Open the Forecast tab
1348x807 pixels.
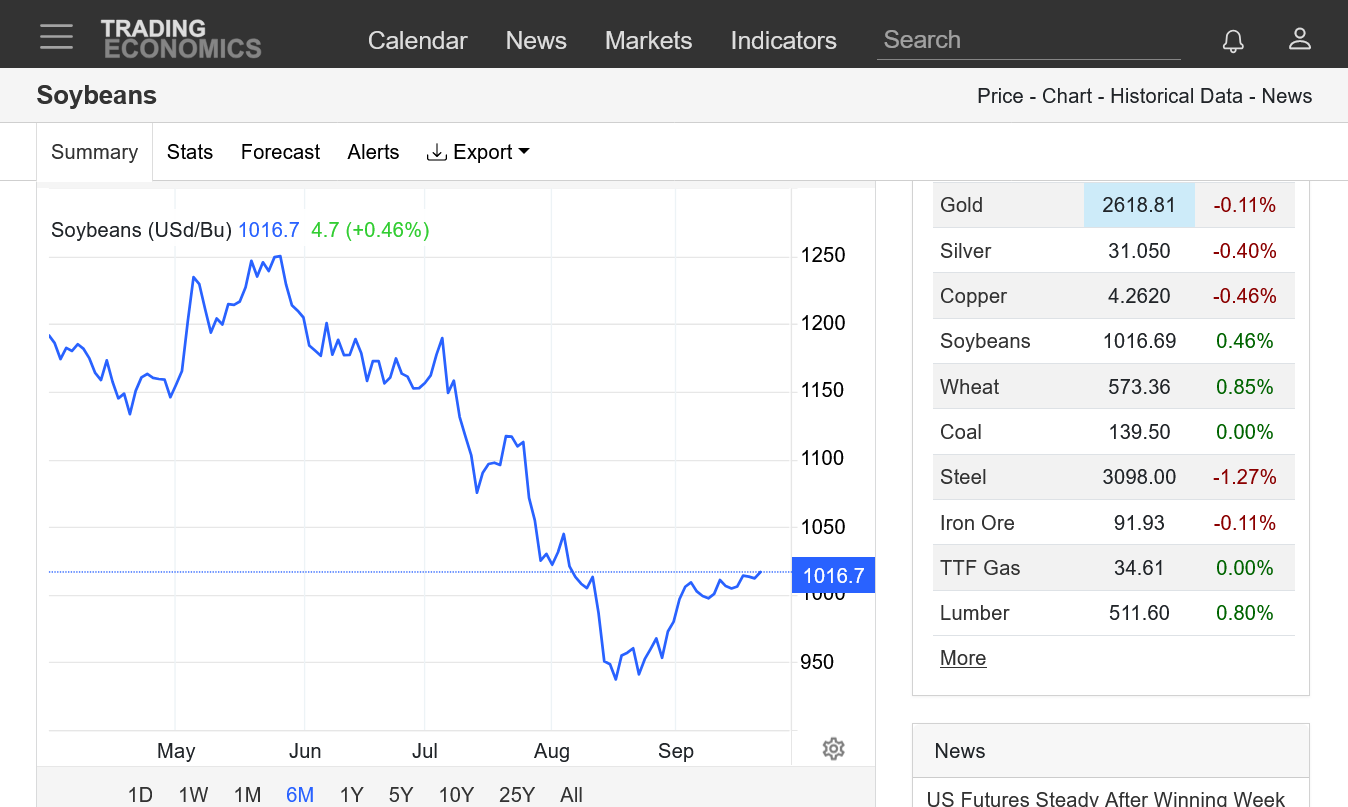(x=280, y=152)
